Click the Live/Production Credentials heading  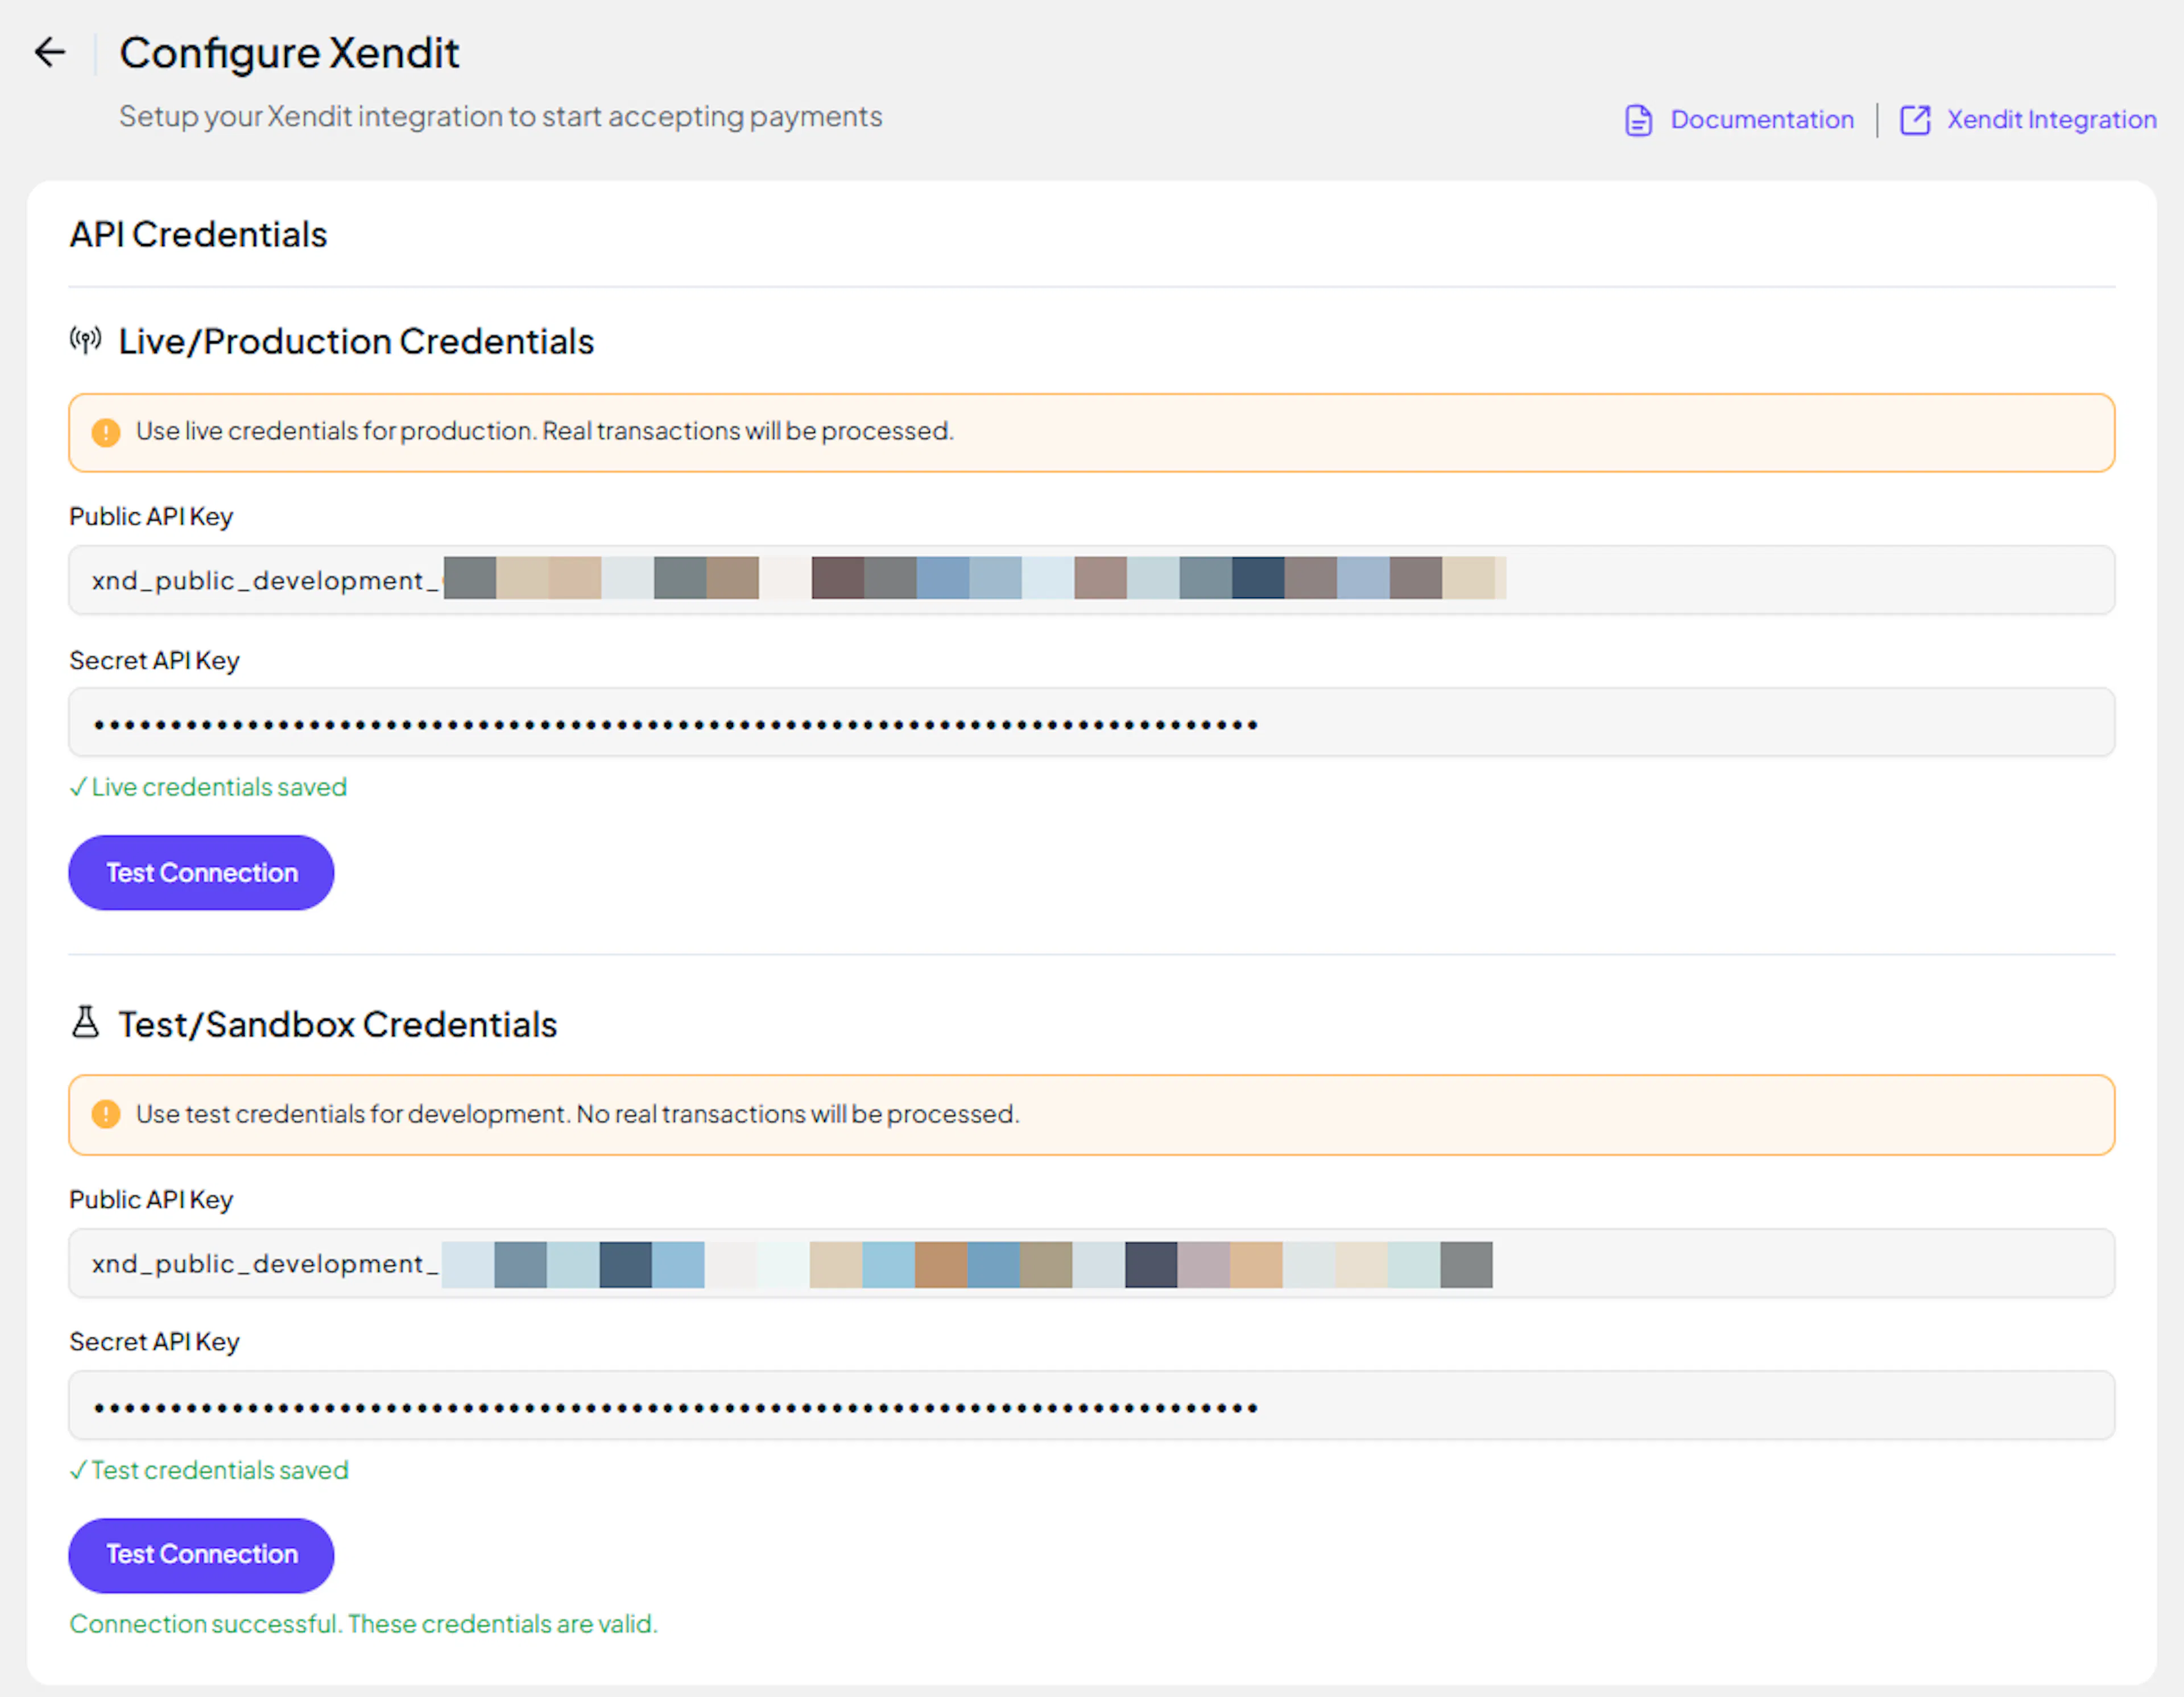[356, 342]
